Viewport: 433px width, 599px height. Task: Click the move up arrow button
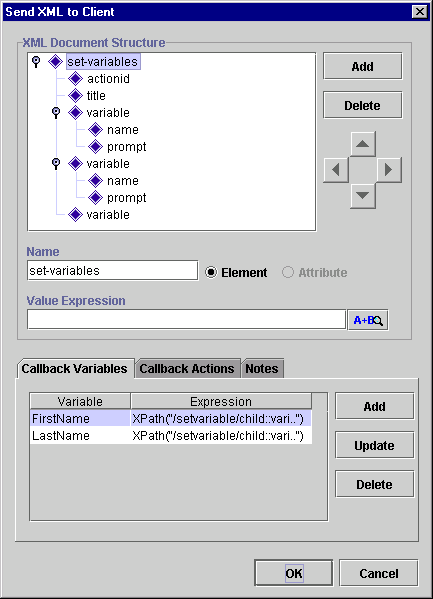coord(363,144)
